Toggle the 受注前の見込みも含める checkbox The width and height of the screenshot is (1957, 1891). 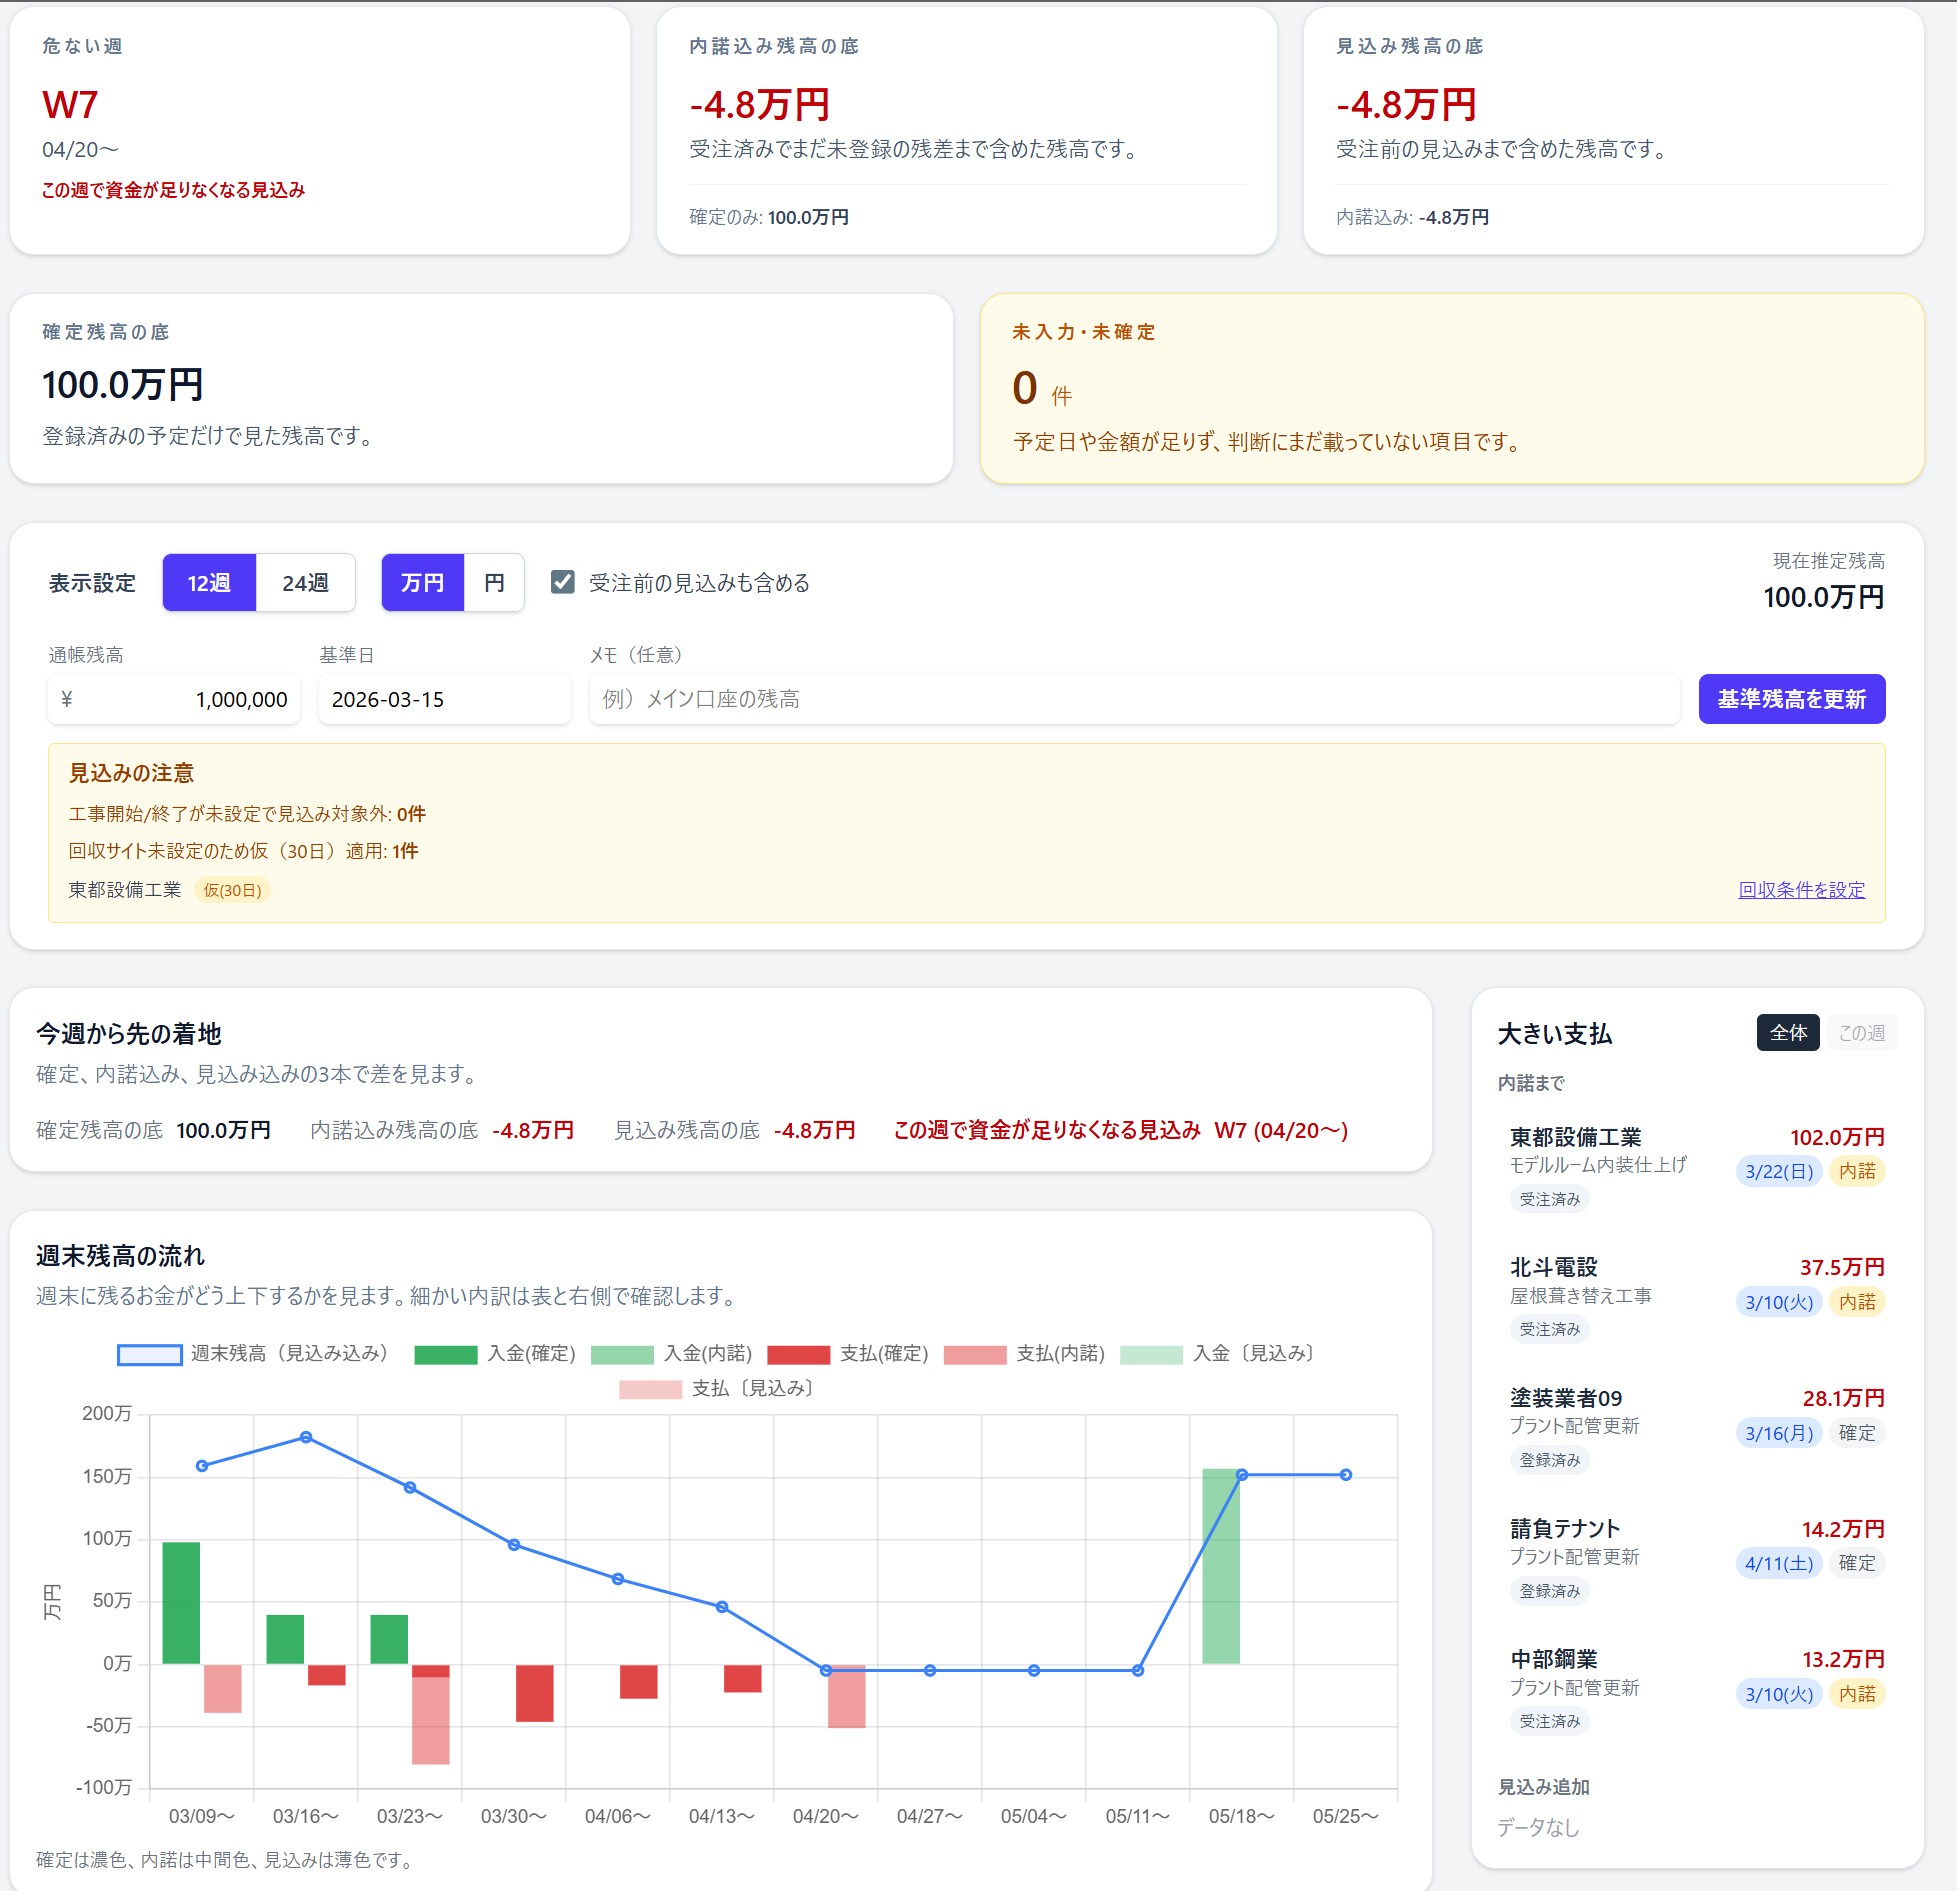563,582
